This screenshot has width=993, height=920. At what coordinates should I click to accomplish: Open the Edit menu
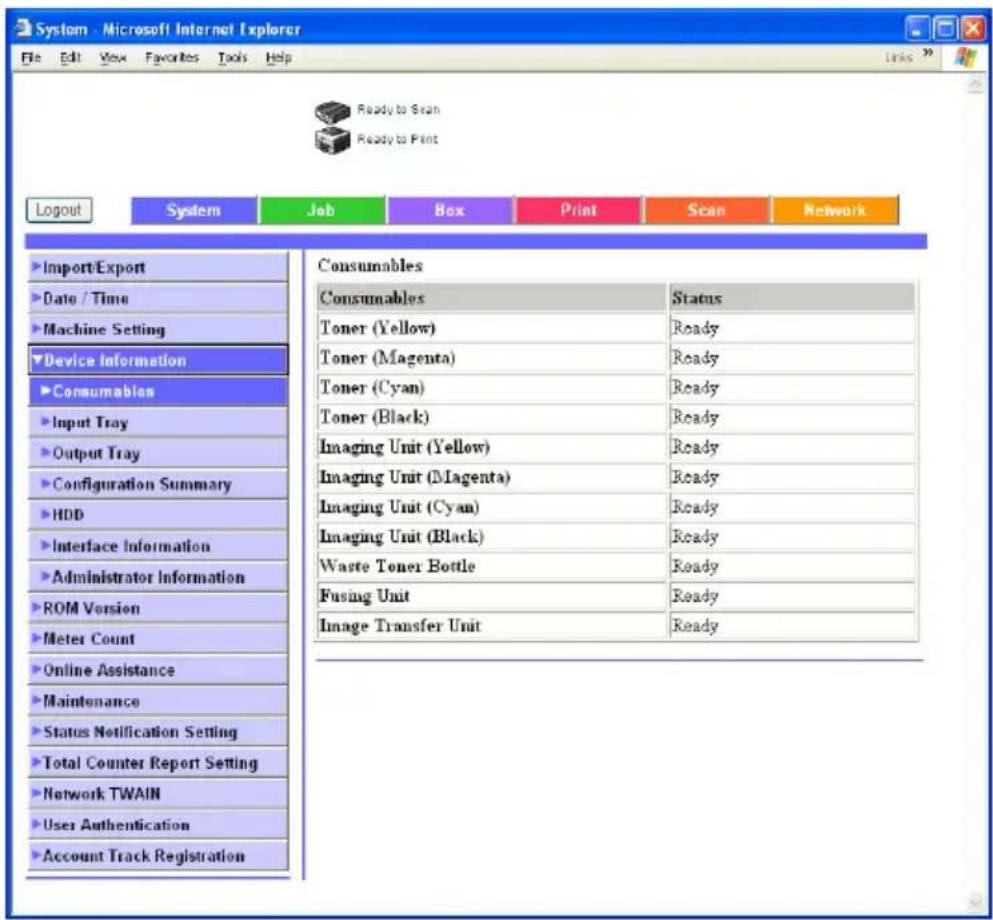point(70,58)
